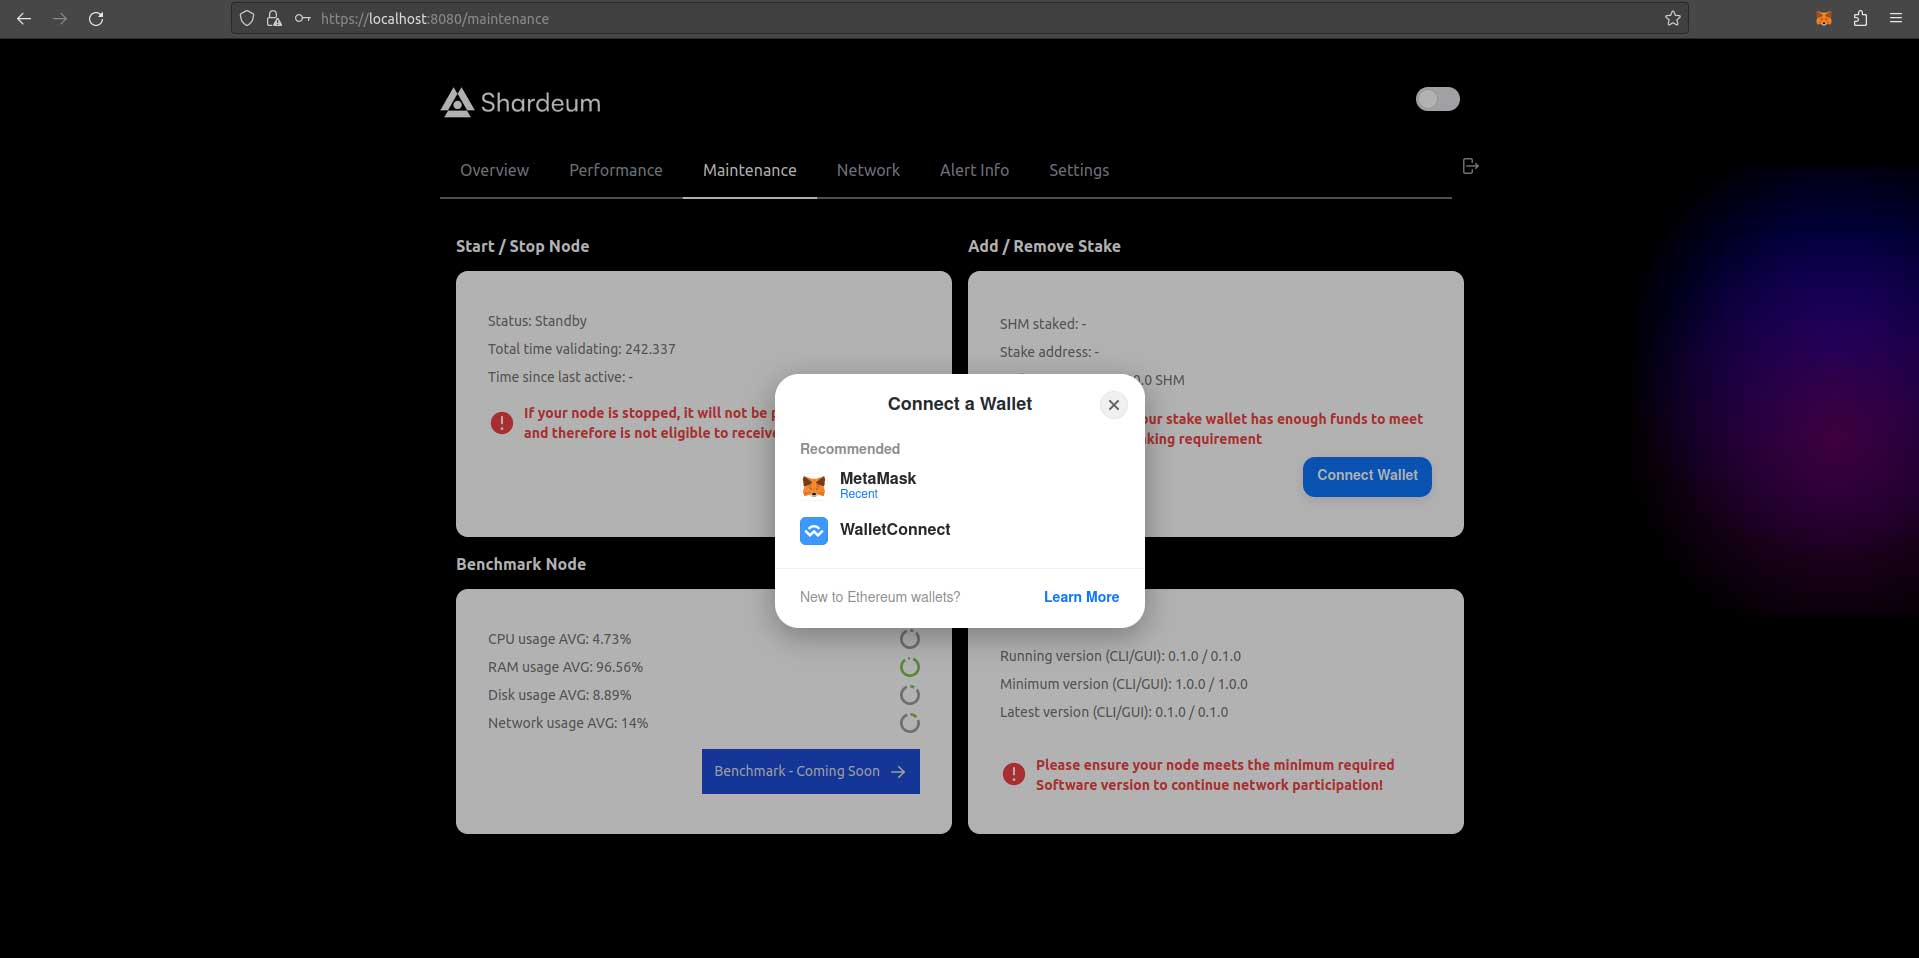Click the 'Start / Stop Node' heading
Screen dimensions: 1919x958
[522, 246]
